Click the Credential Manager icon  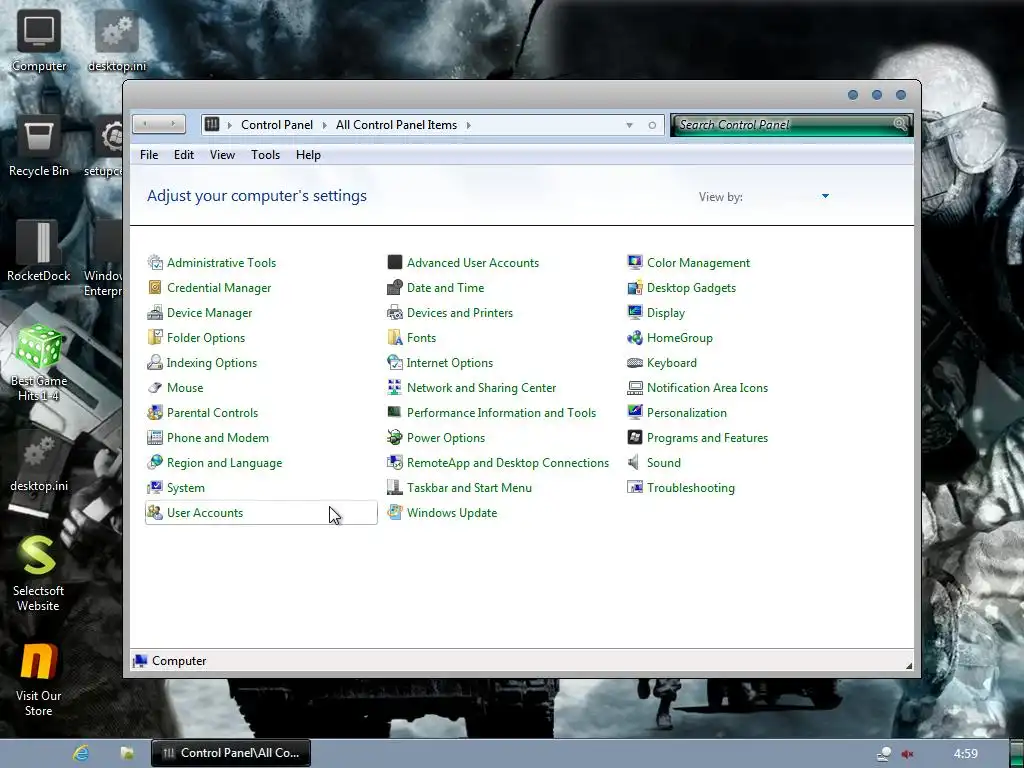pos(155,287)
